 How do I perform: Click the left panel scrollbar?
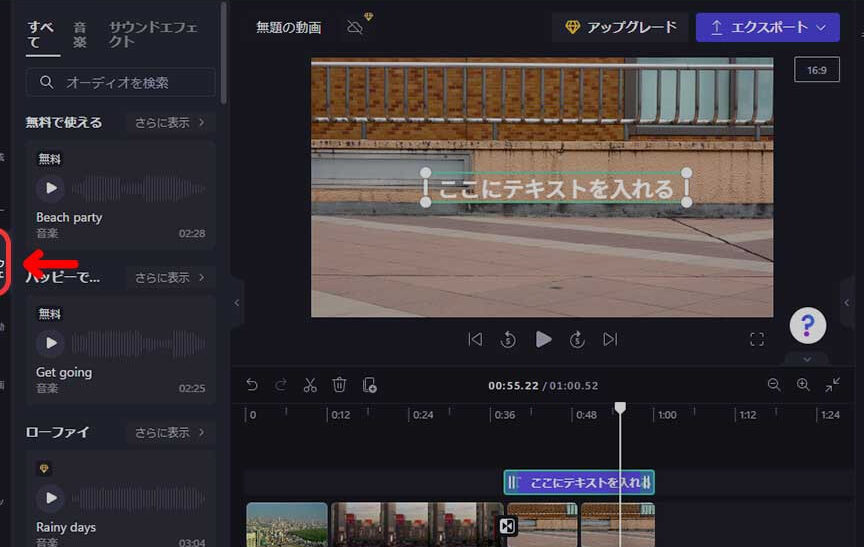click(223, 53)
